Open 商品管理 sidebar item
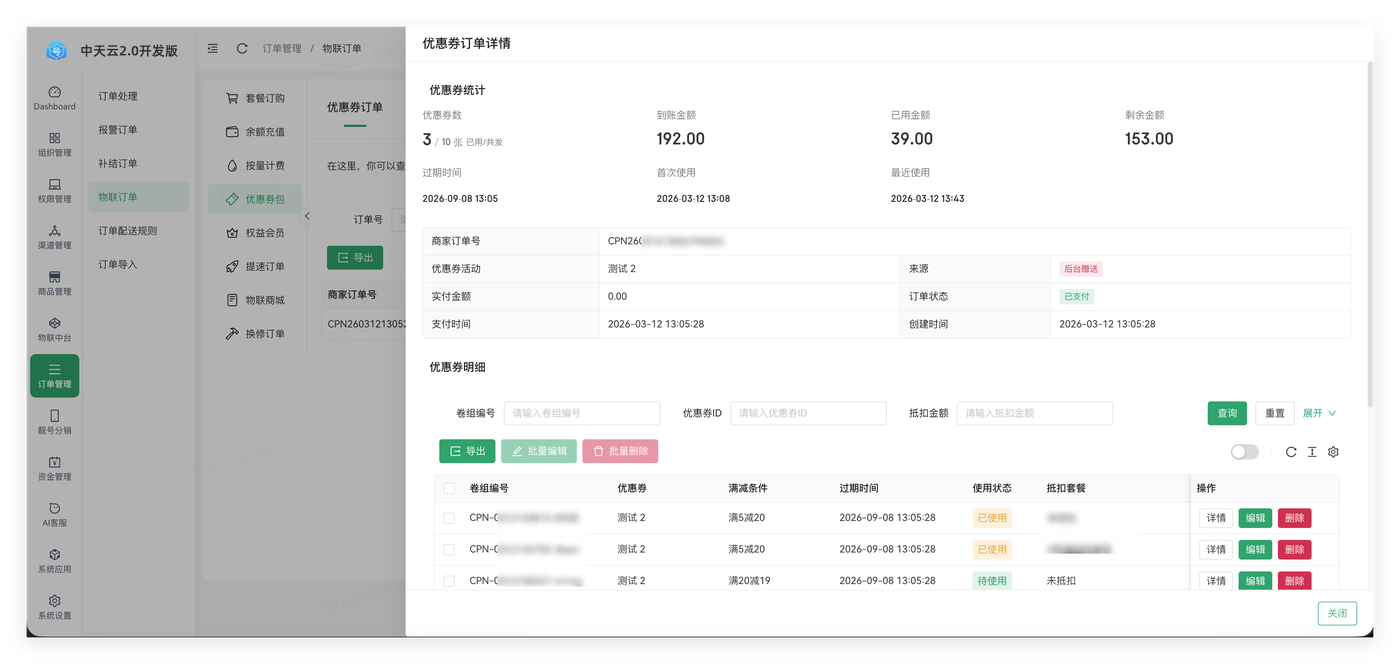This screenshot has height=664, width=1400. click(54, 283)
